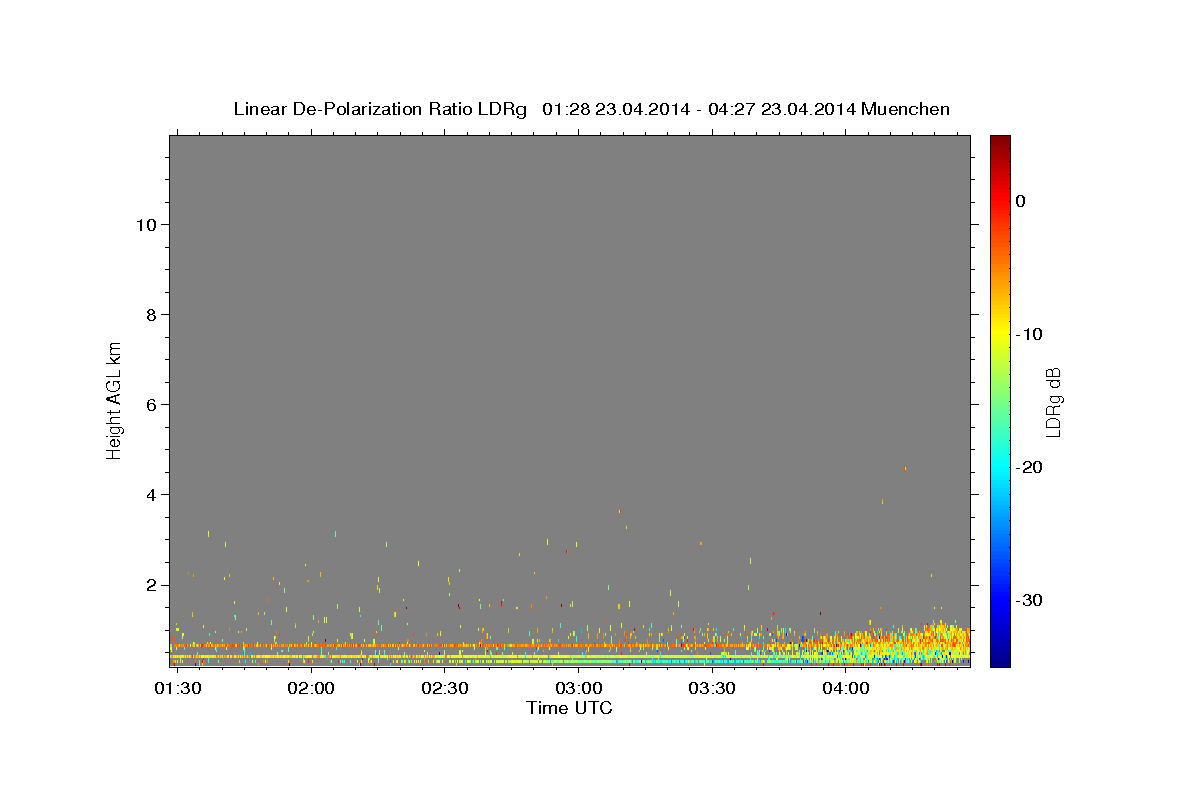The height and width of the screenshot is (800, 1200).
Task: Click the 04:00 time tick label
Action: (846, 689)
